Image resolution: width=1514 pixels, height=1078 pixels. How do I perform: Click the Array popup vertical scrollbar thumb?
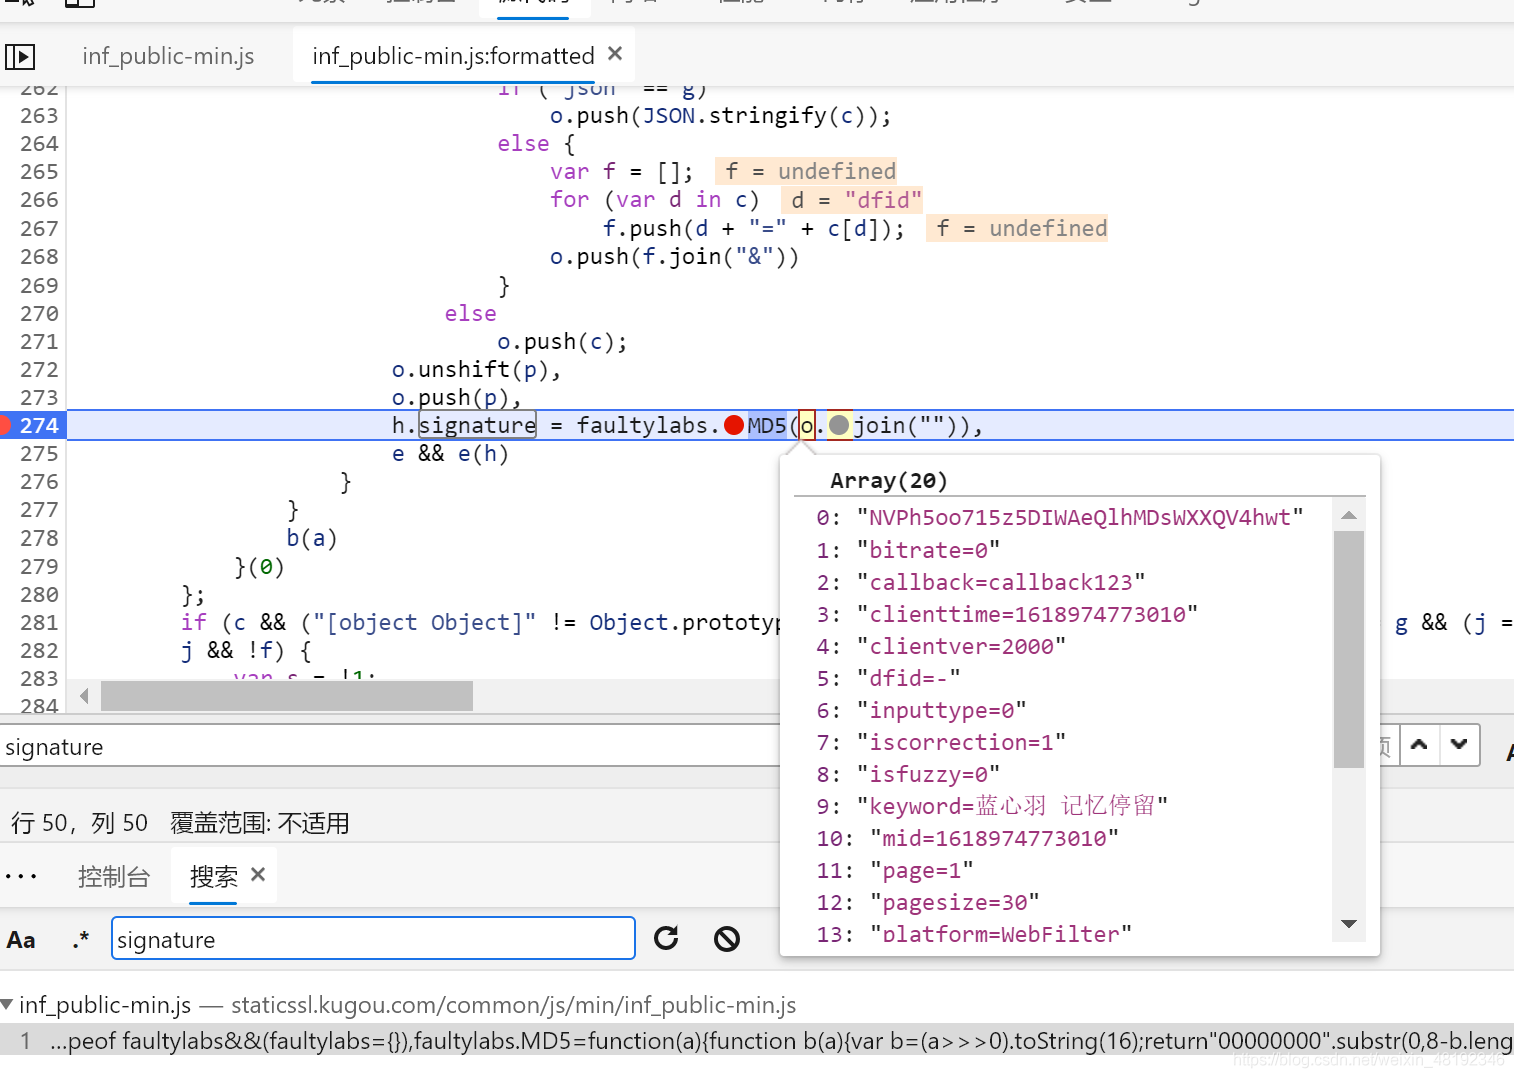(1349, 649)
